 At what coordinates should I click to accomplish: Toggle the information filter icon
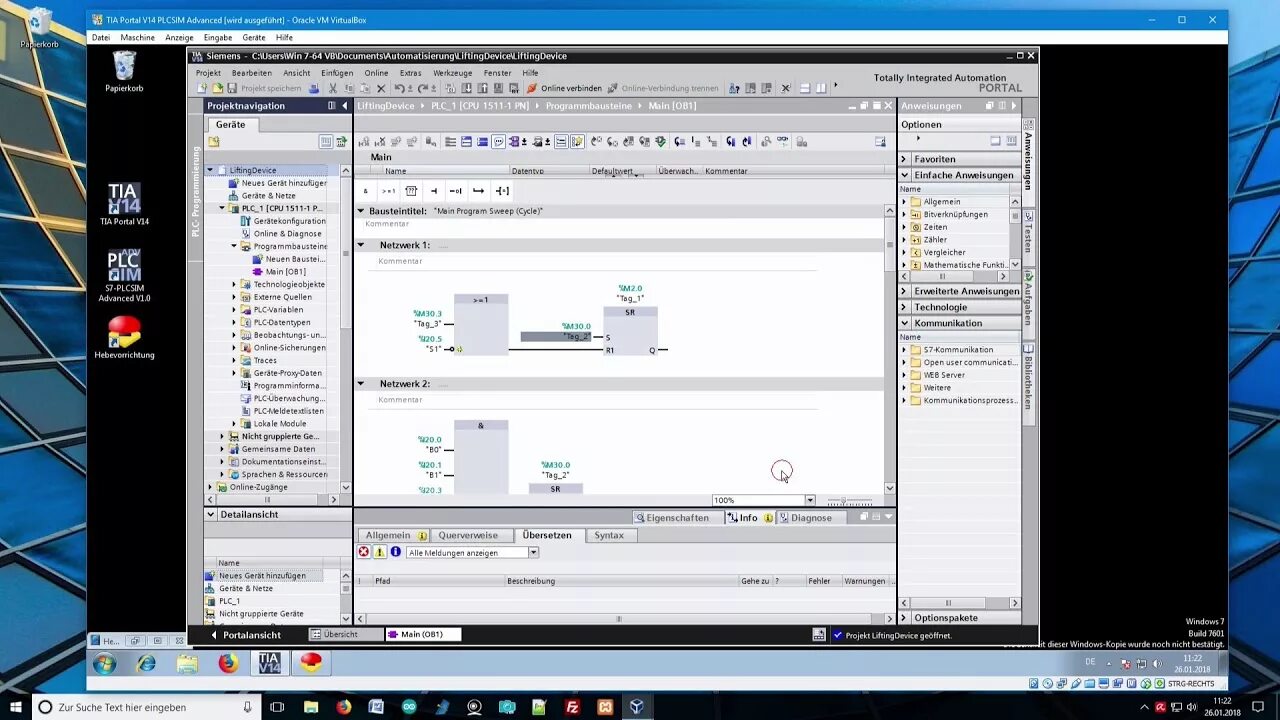click(396, 552)
